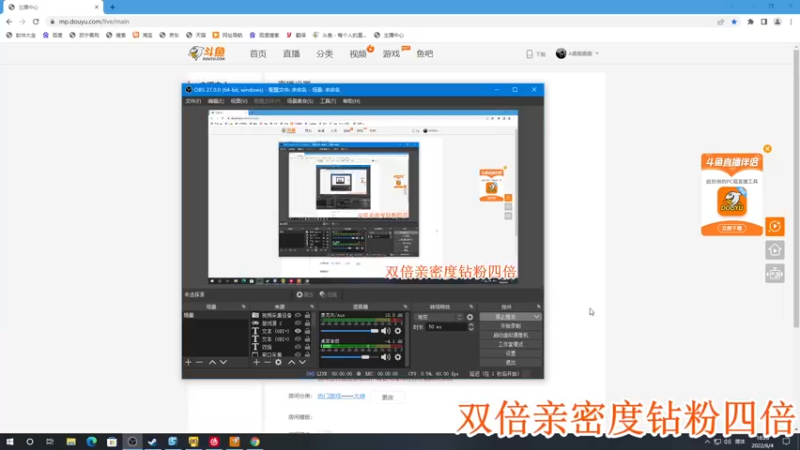Viewport: 800px width, 450px height.
Task: Click the phone download icon on Douyu
Action: click(x=530, y=54)
